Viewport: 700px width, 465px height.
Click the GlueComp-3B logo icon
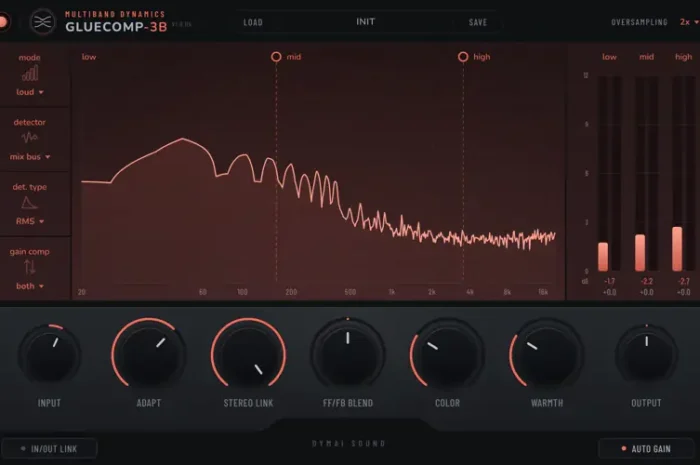click(42, 22)
